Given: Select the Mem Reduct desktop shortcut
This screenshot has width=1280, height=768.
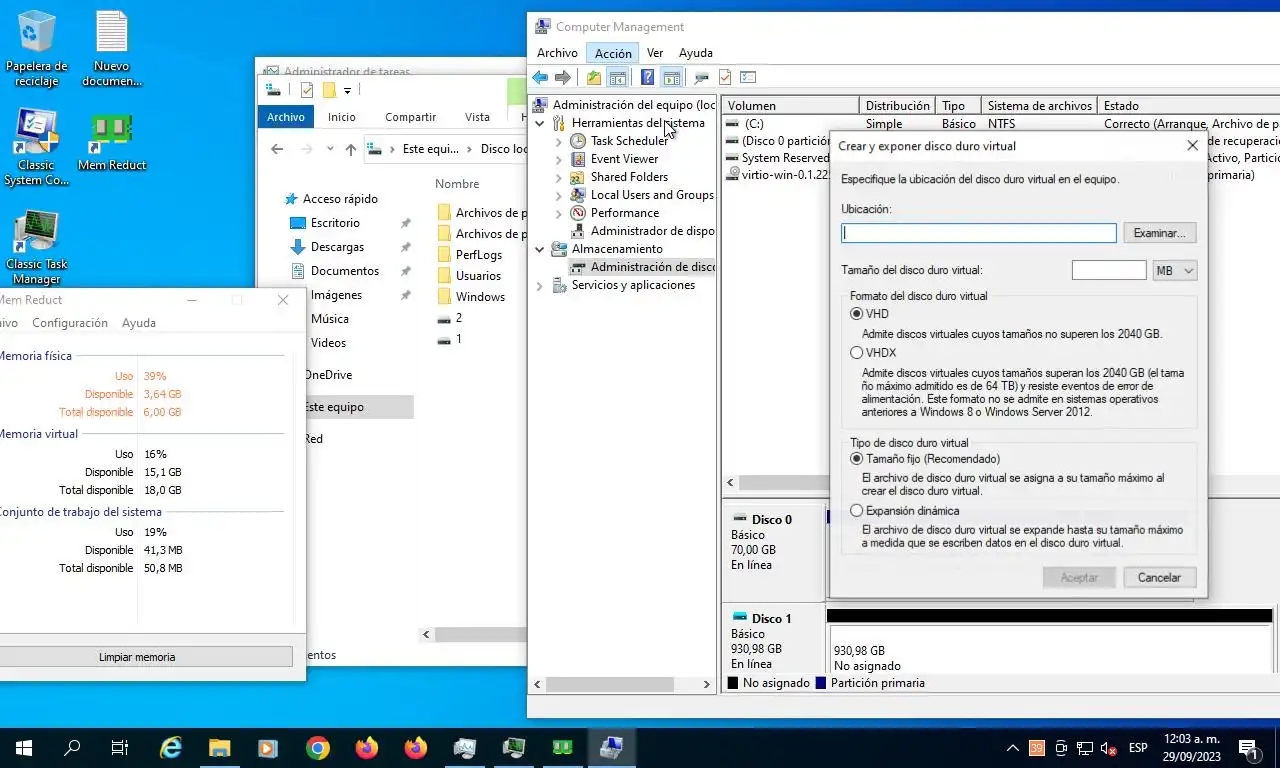Looking at the screenshot, I should pyautogui.click(x=112, y=141).
